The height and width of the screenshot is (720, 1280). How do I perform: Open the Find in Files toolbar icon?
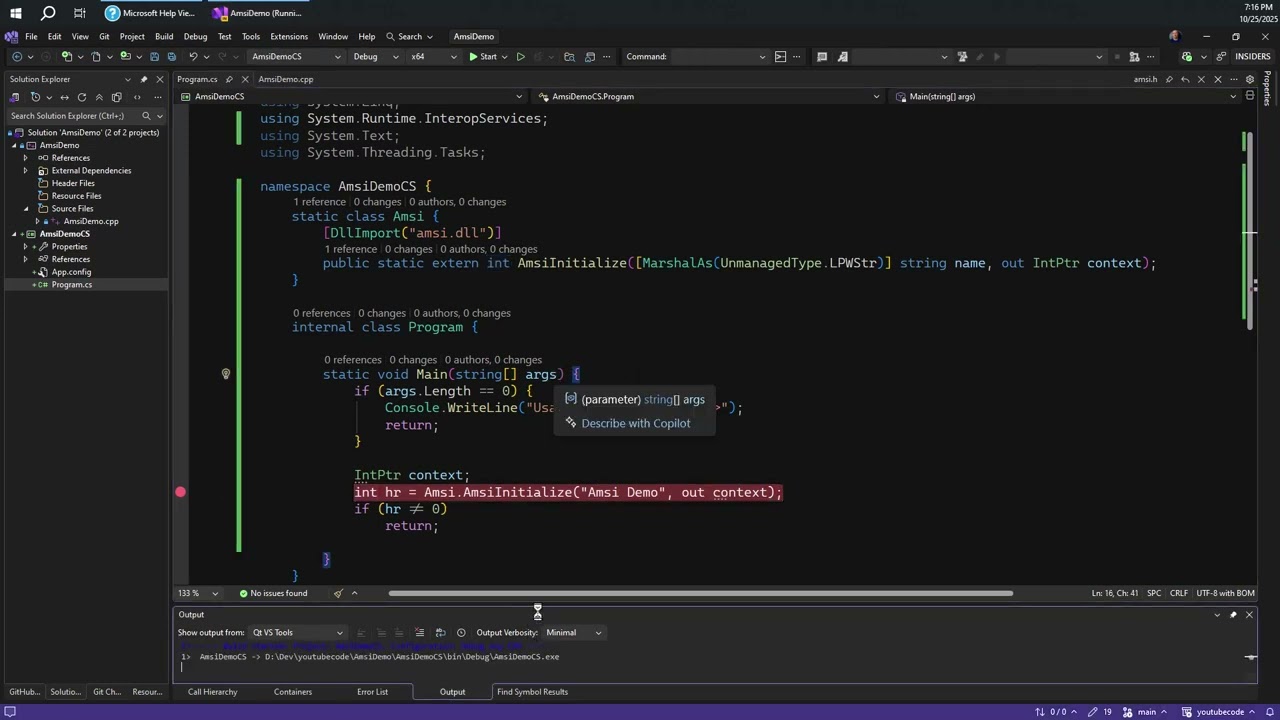pyautogui.click(x=569, y=56)
